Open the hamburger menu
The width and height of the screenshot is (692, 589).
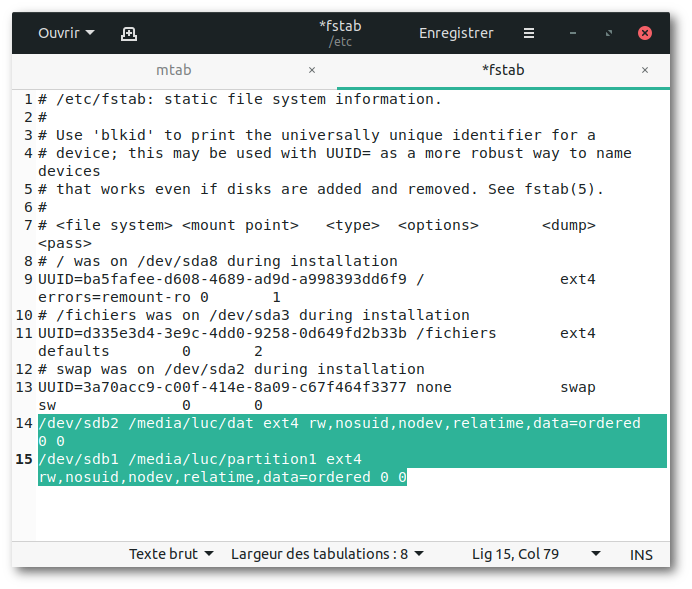pos(529,33)
